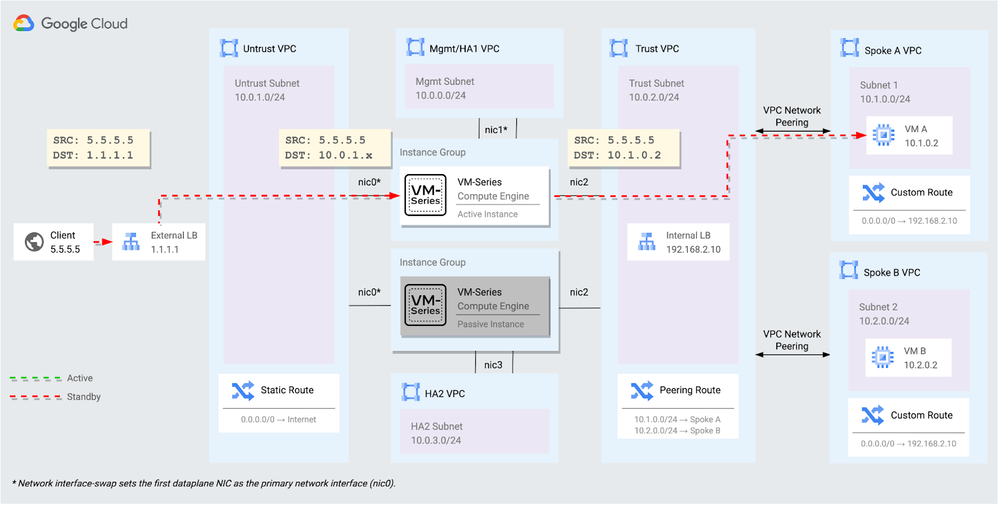Click the Google Cloud logo icon

[x=24, y=24]
